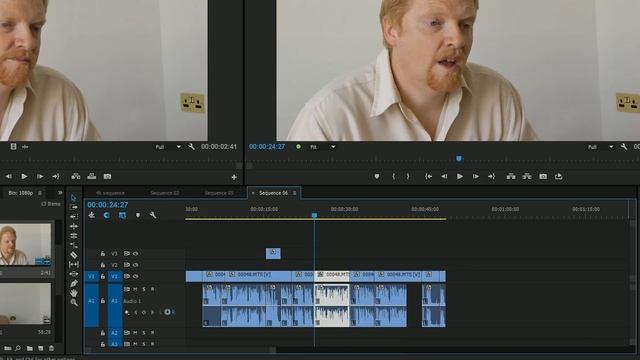640x360 pixels.
Task: Toggle lock on track V2
Action: pyautogui.click(x=103, y=265)
